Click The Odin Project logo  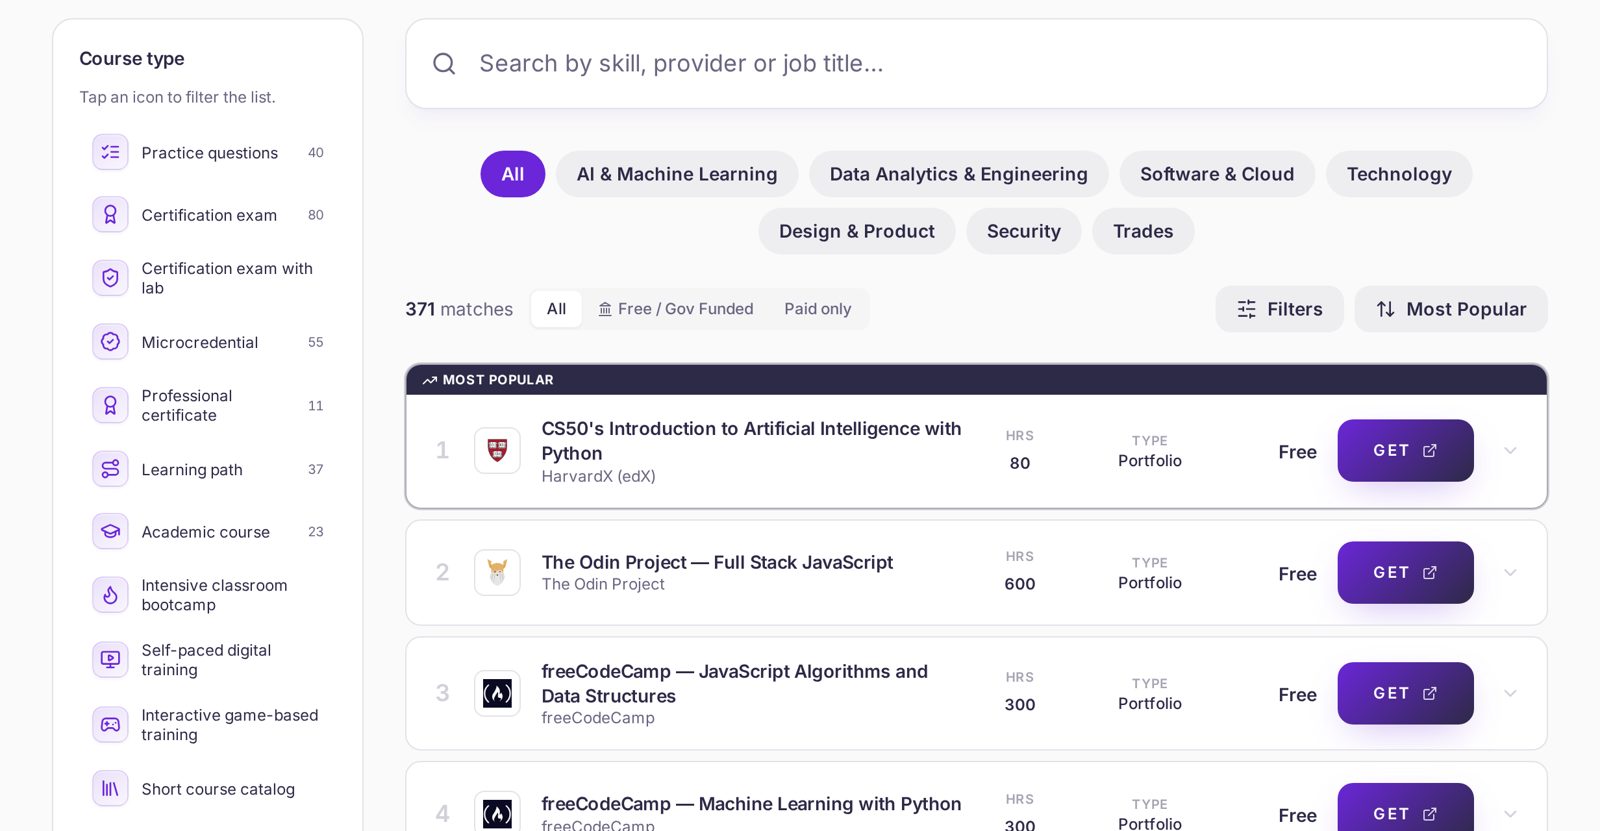(497, 573)
